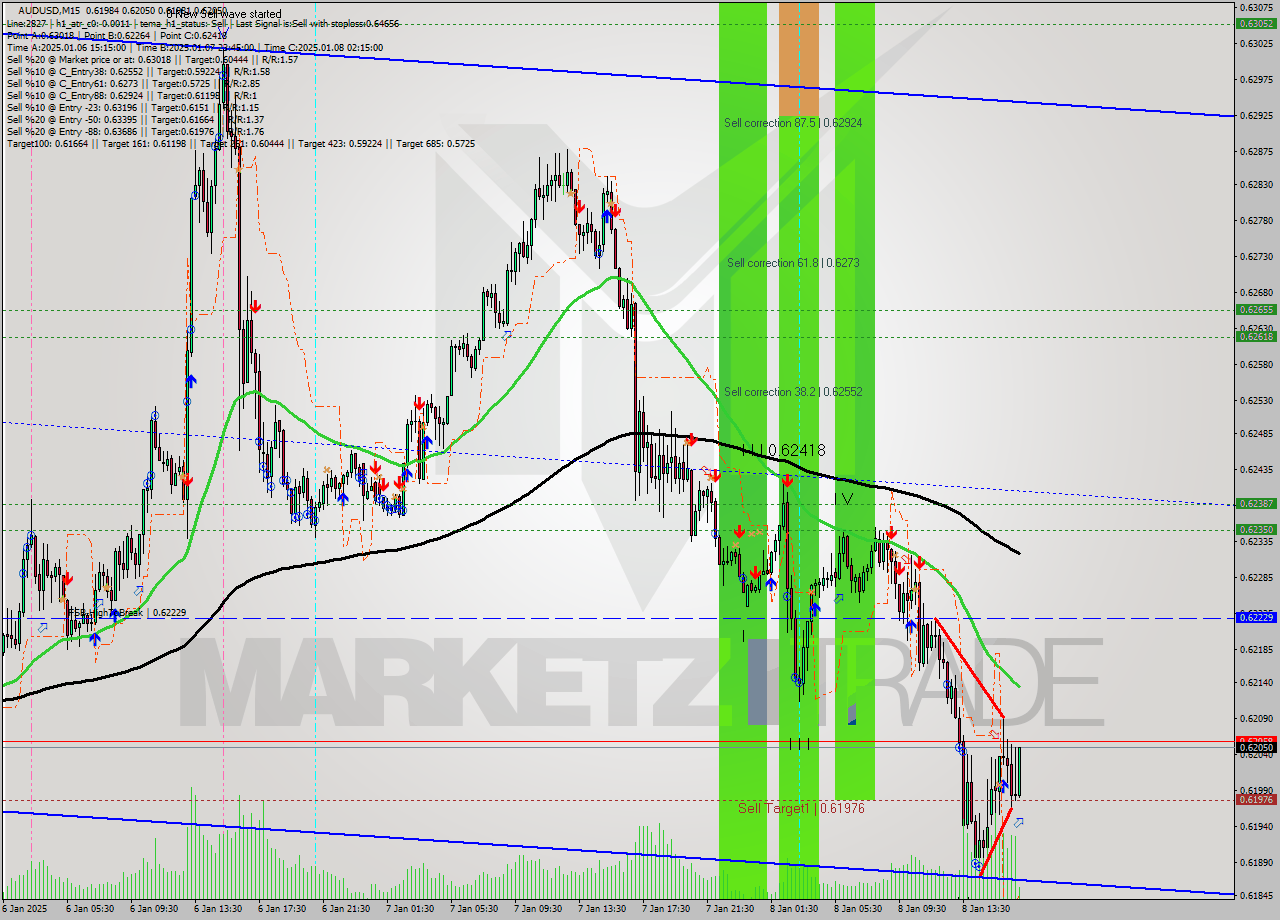The image size is (1280, 920).
Task: Select the 'Sell %10 @ C_Entry88: 0.62924' row
Action: coord(132,95)
